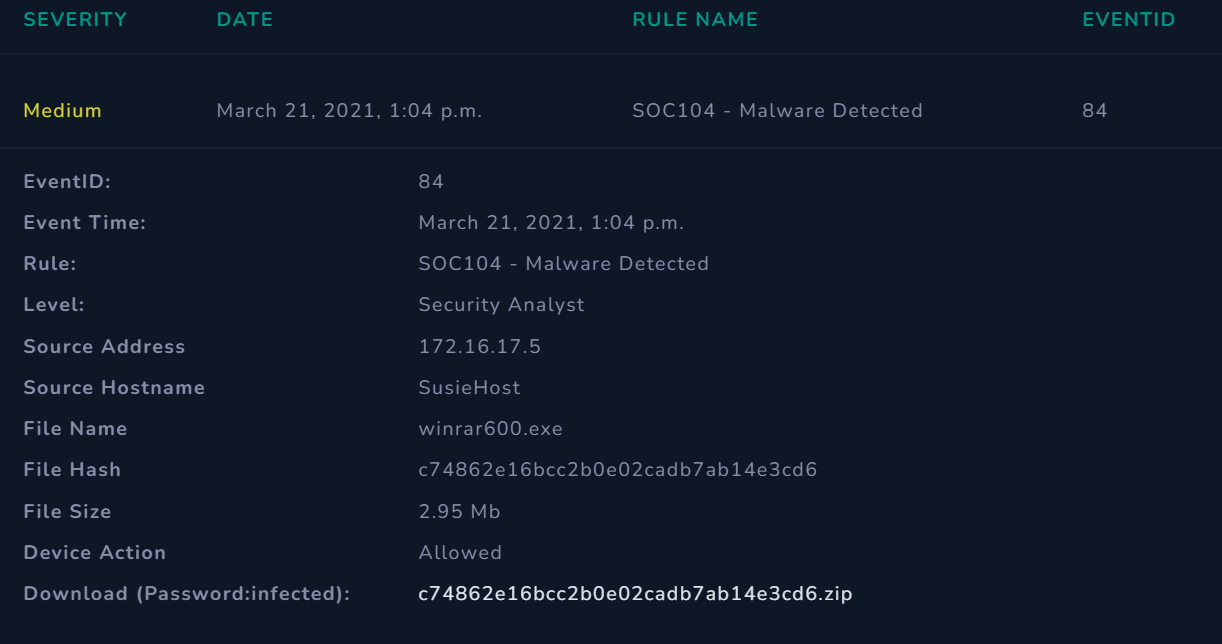Sort alerts by RULE NAME column
The width and height of the screenshot is (1222, 644).
(x=694, y=19)
